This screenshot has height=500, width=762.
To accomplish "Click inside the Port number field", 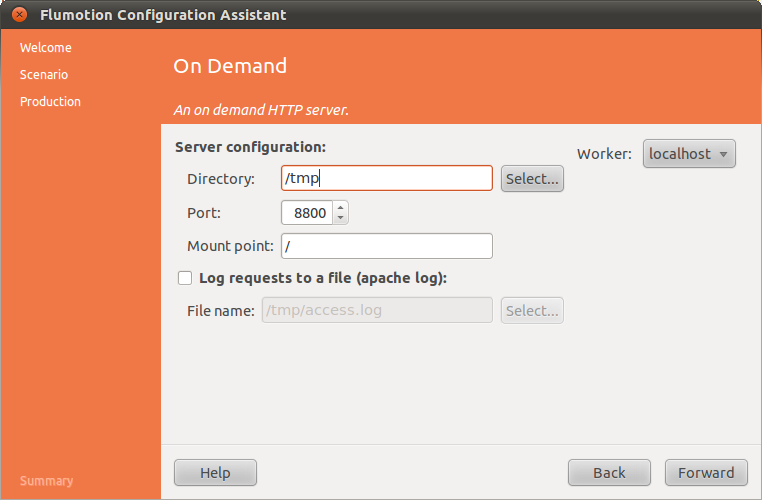I will click(308, 213).
